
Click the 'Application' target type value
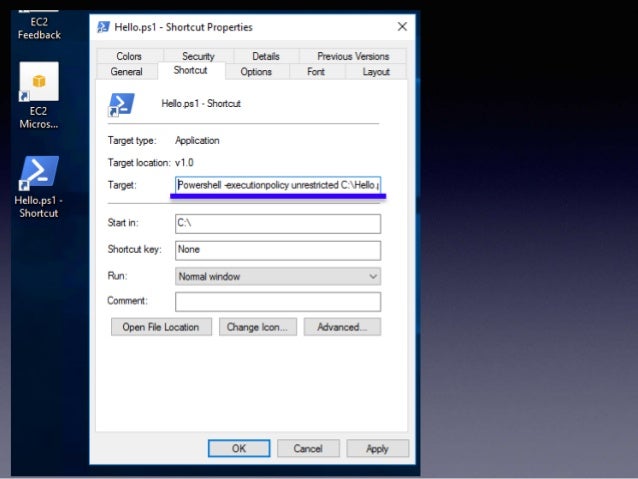pyautogui.click(x=197, y=140)
